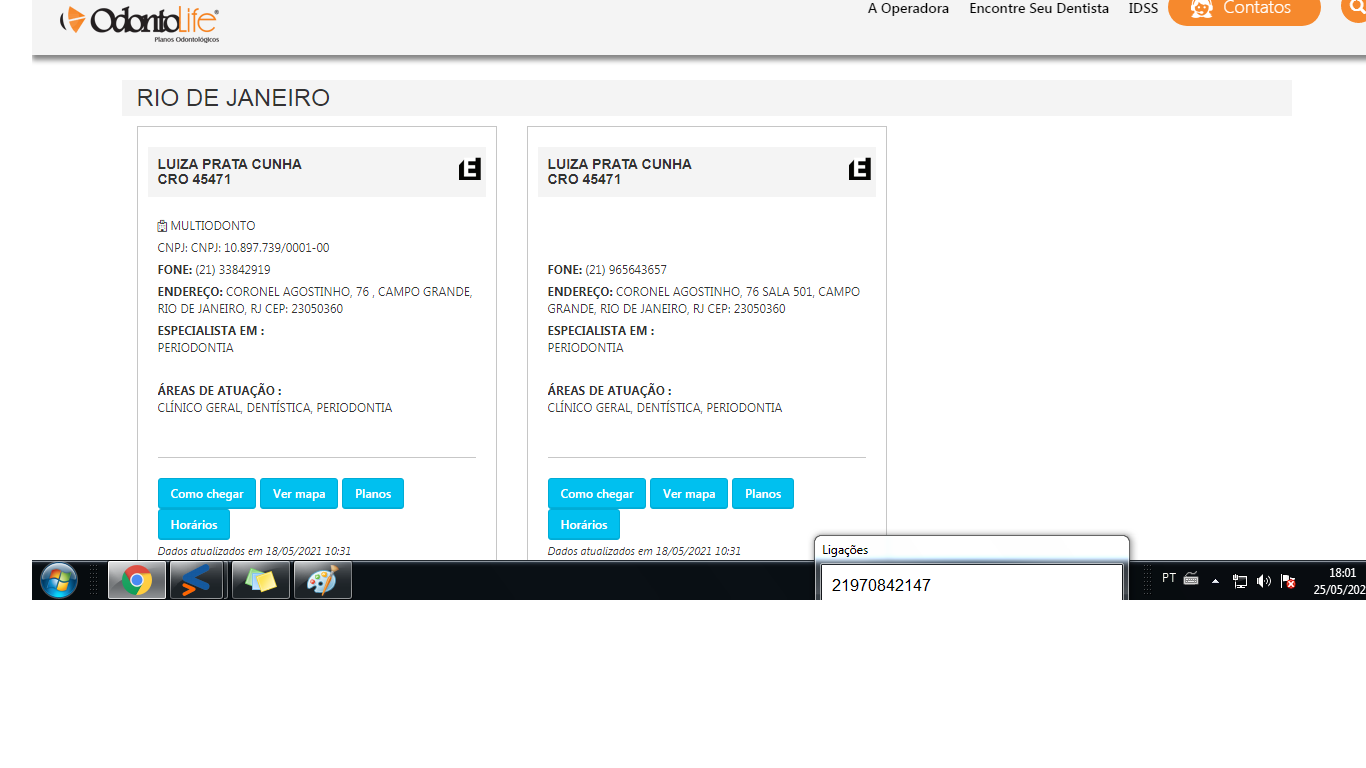1366x768 pixels.
Task: Click the volume speaker icon
Action: point(1264,581)
